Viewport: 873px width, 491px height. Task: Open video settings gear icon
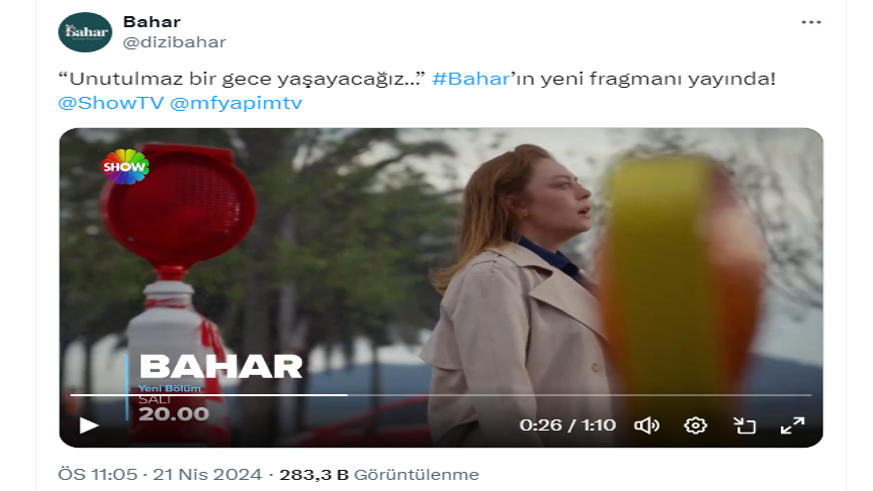point(695,426)
